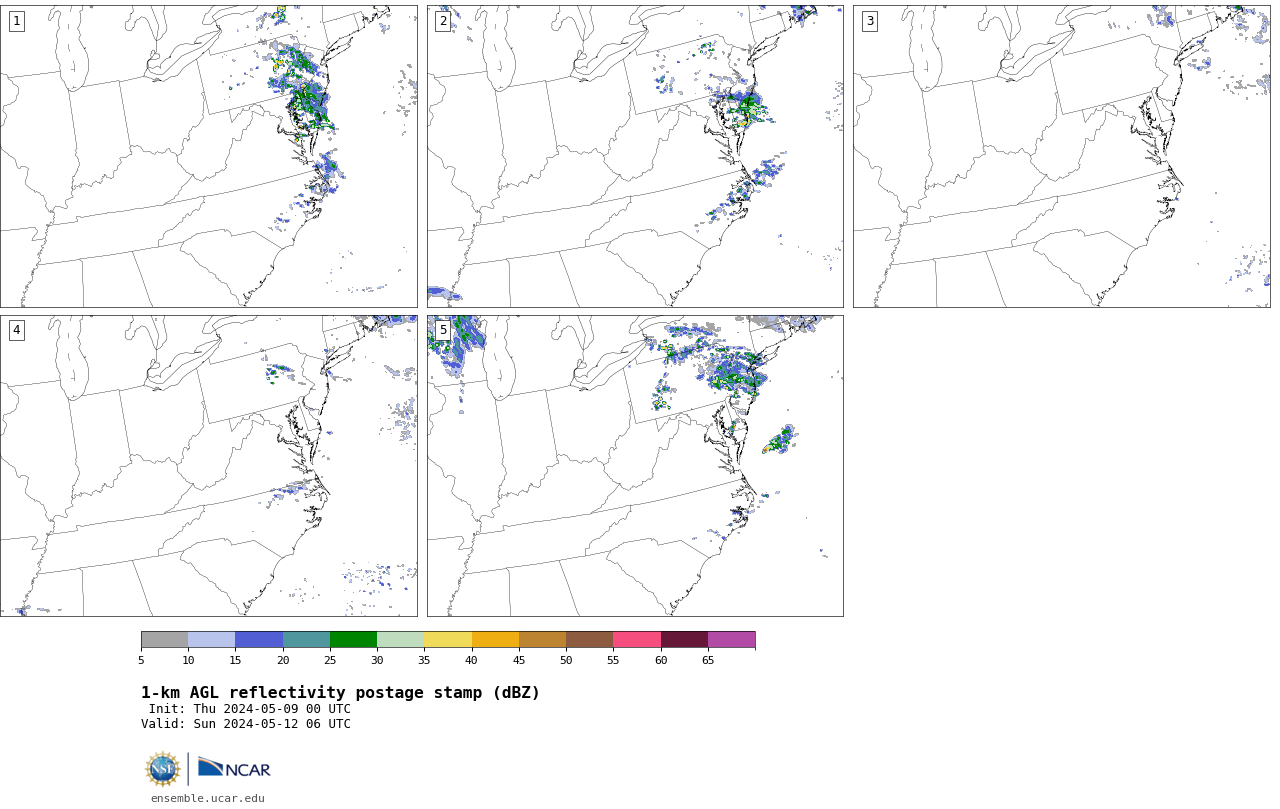Click the NSF logo icon

tap(163, 769)
